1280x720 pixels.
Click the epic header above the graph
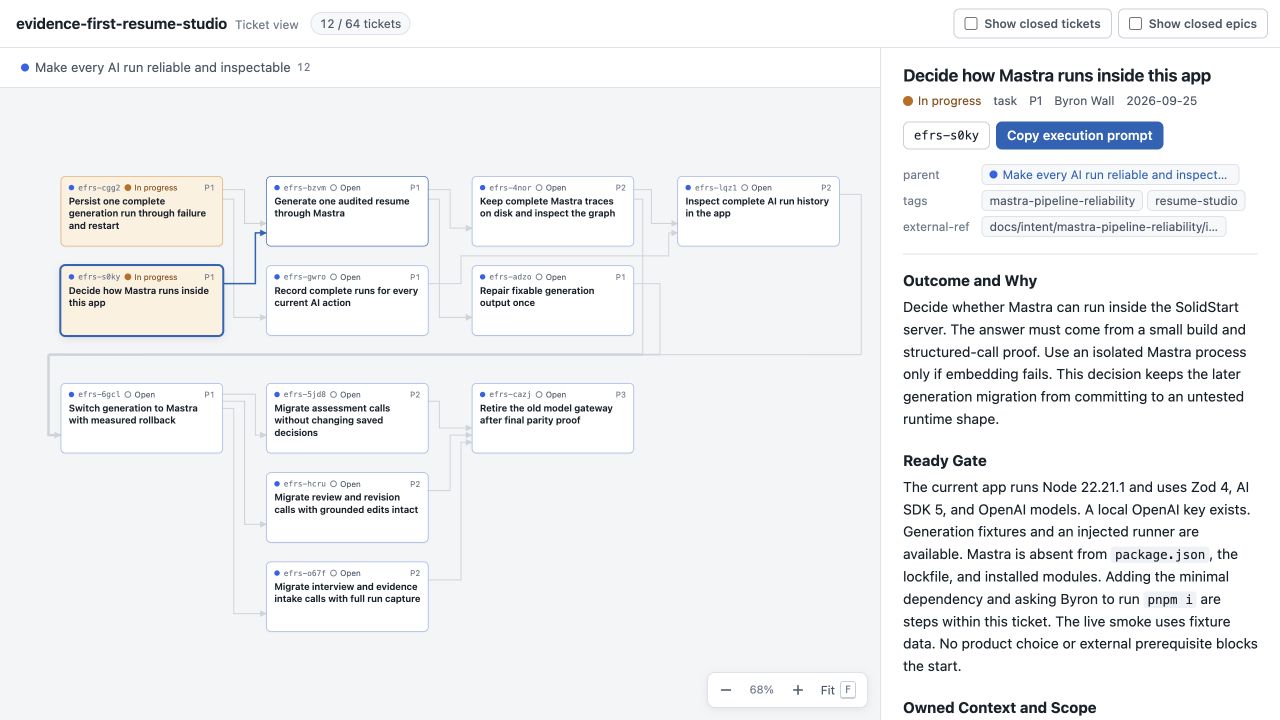[165, 68]
